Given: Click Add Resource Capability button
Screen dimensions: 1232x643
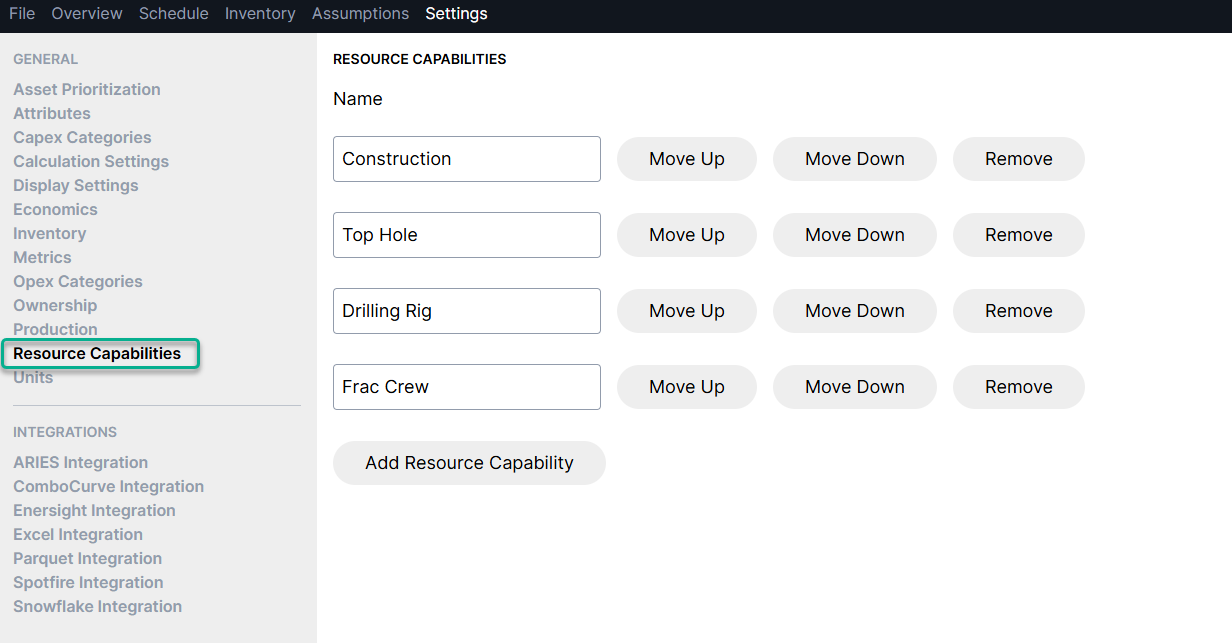Looking at the screenshot, I should point(469,463).
